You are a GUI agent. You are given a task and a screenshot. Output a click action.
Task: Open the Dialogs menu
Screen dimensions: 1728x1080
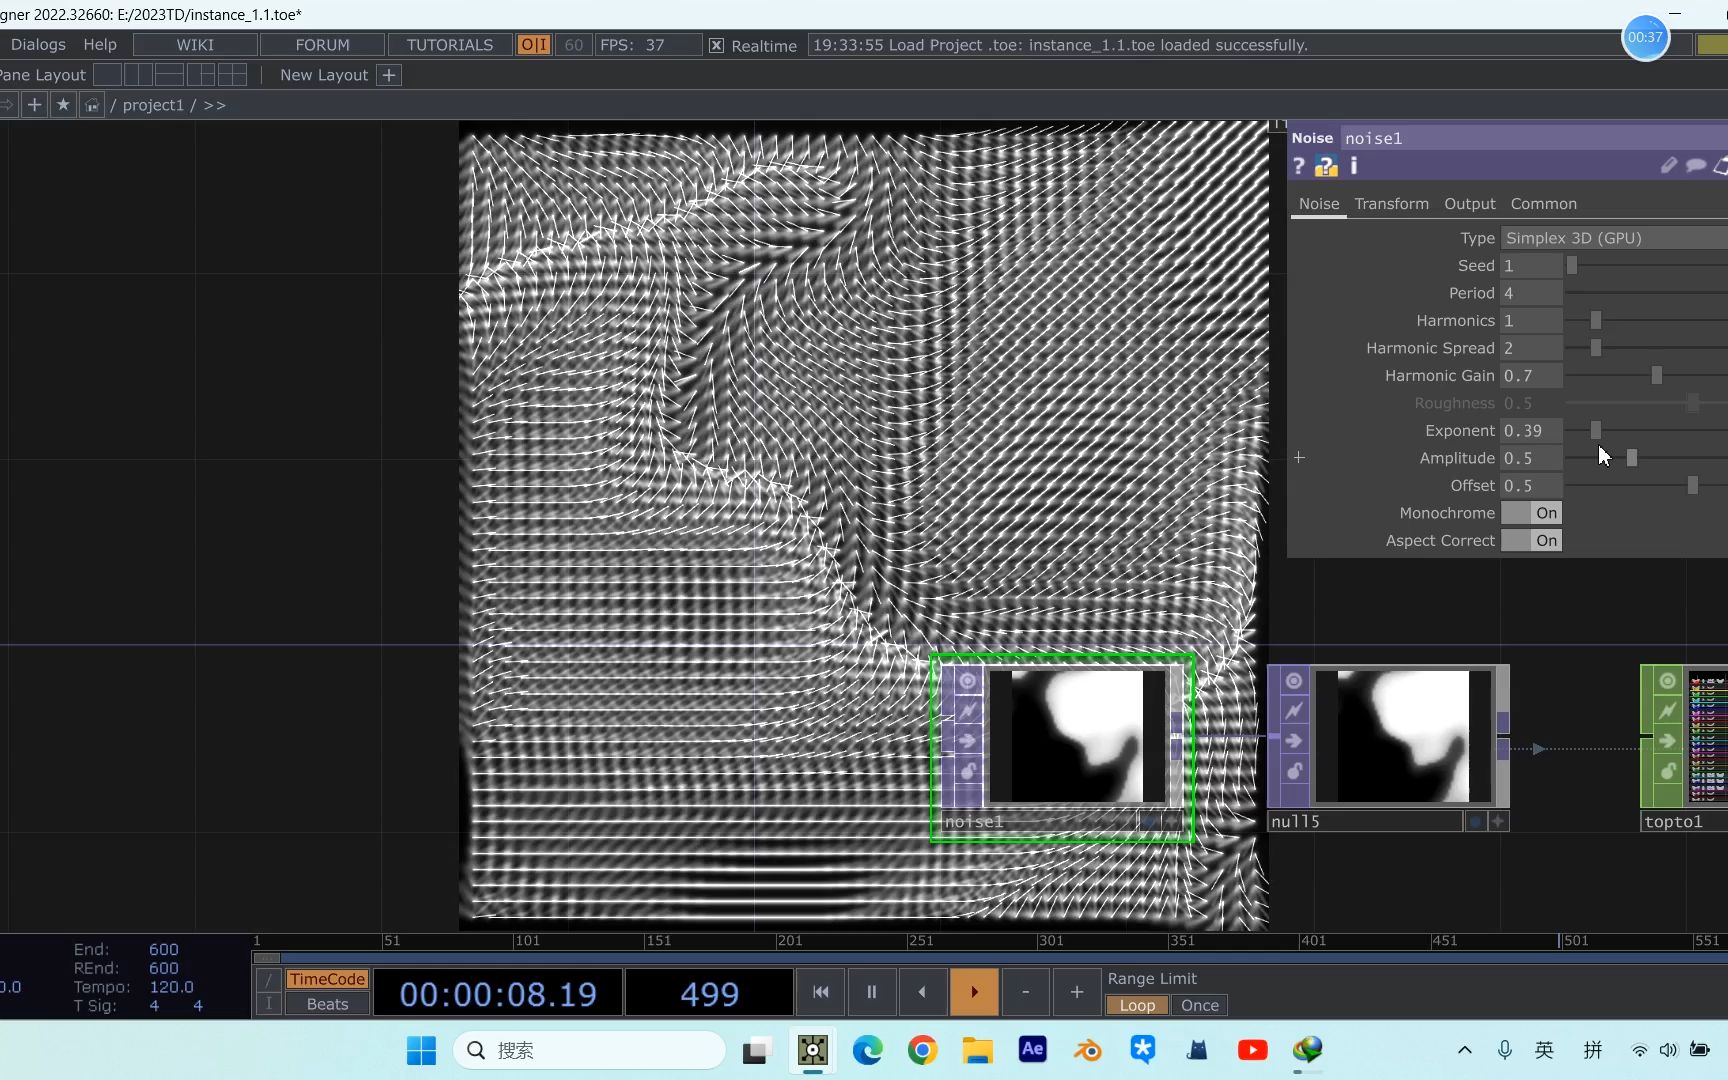point(37,43)
